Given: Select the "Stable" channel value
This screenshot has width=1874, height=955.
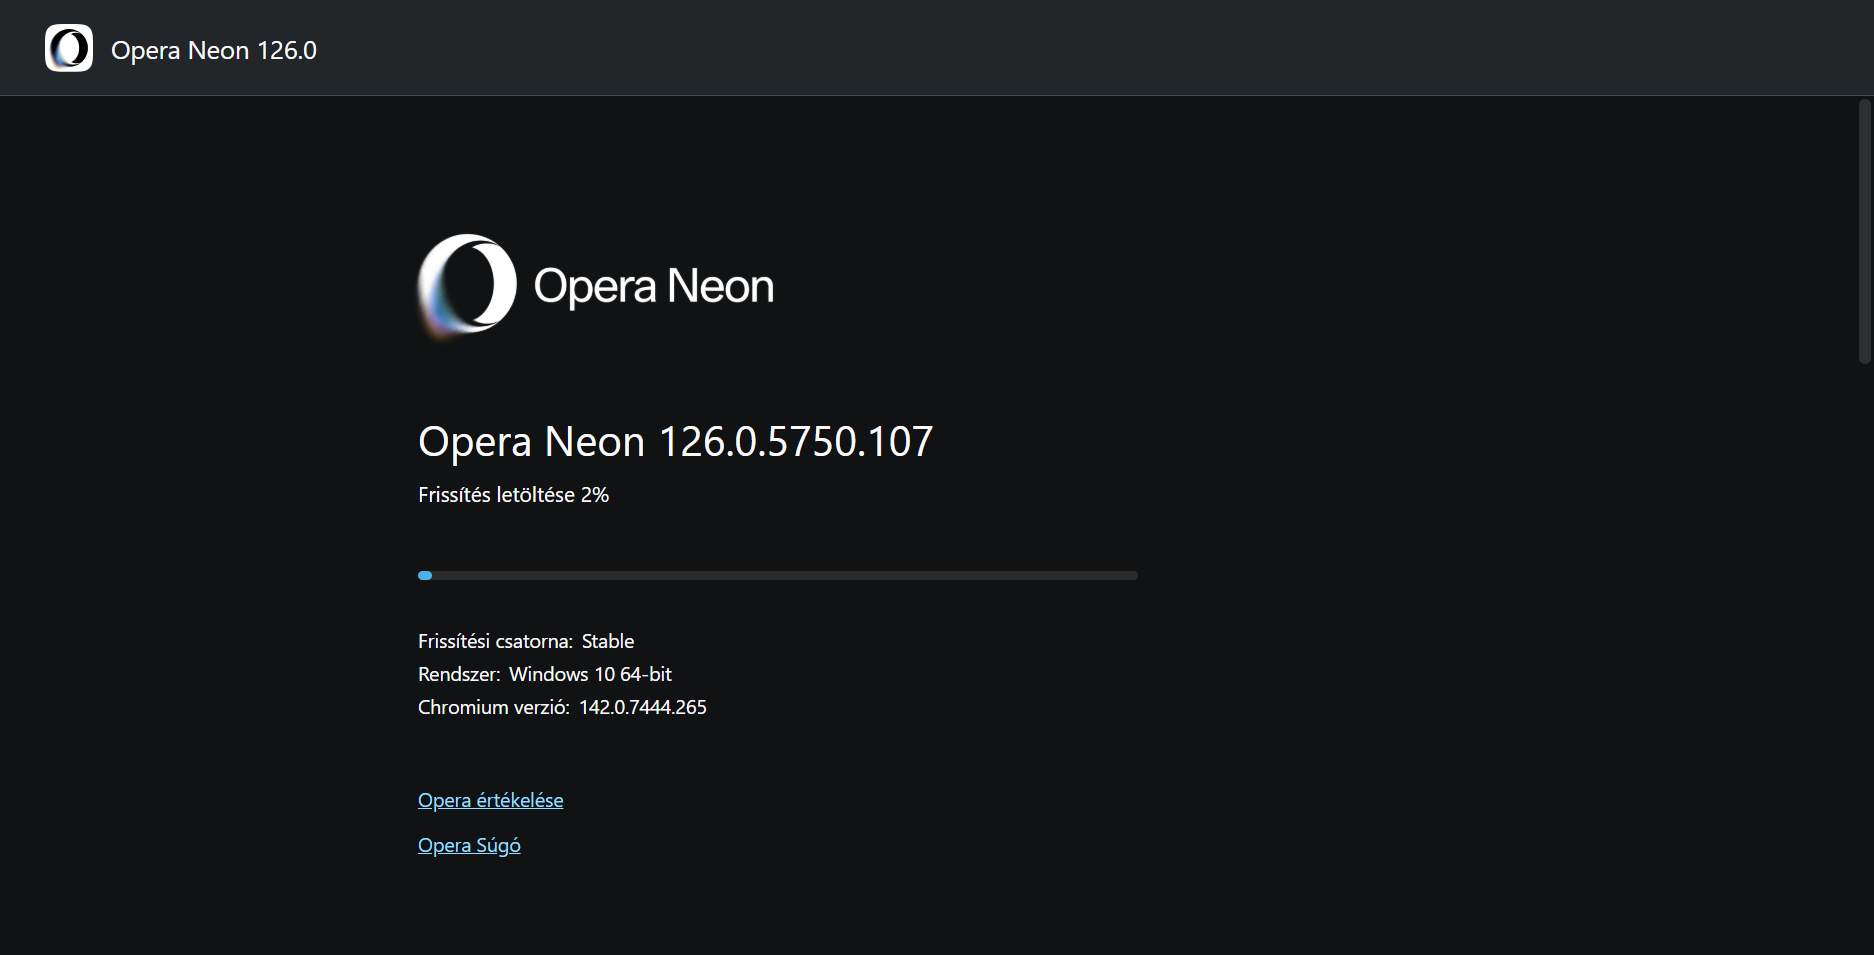Looking at the screenshot, I should [x=608, y=641].
